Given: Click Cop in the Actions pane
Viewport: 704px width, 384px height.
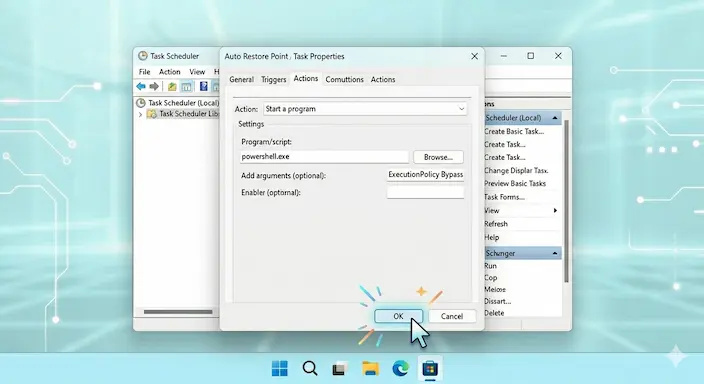Looking at the screenshot, I should 491,278.
